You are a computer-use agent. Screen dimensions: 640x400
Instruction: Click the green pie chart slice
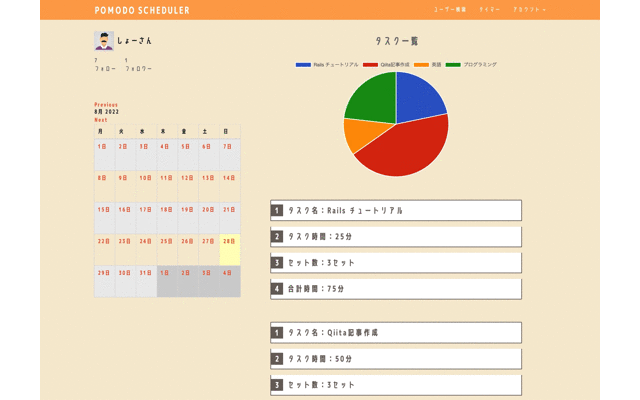pyautogui.click(x=373, y=100)
